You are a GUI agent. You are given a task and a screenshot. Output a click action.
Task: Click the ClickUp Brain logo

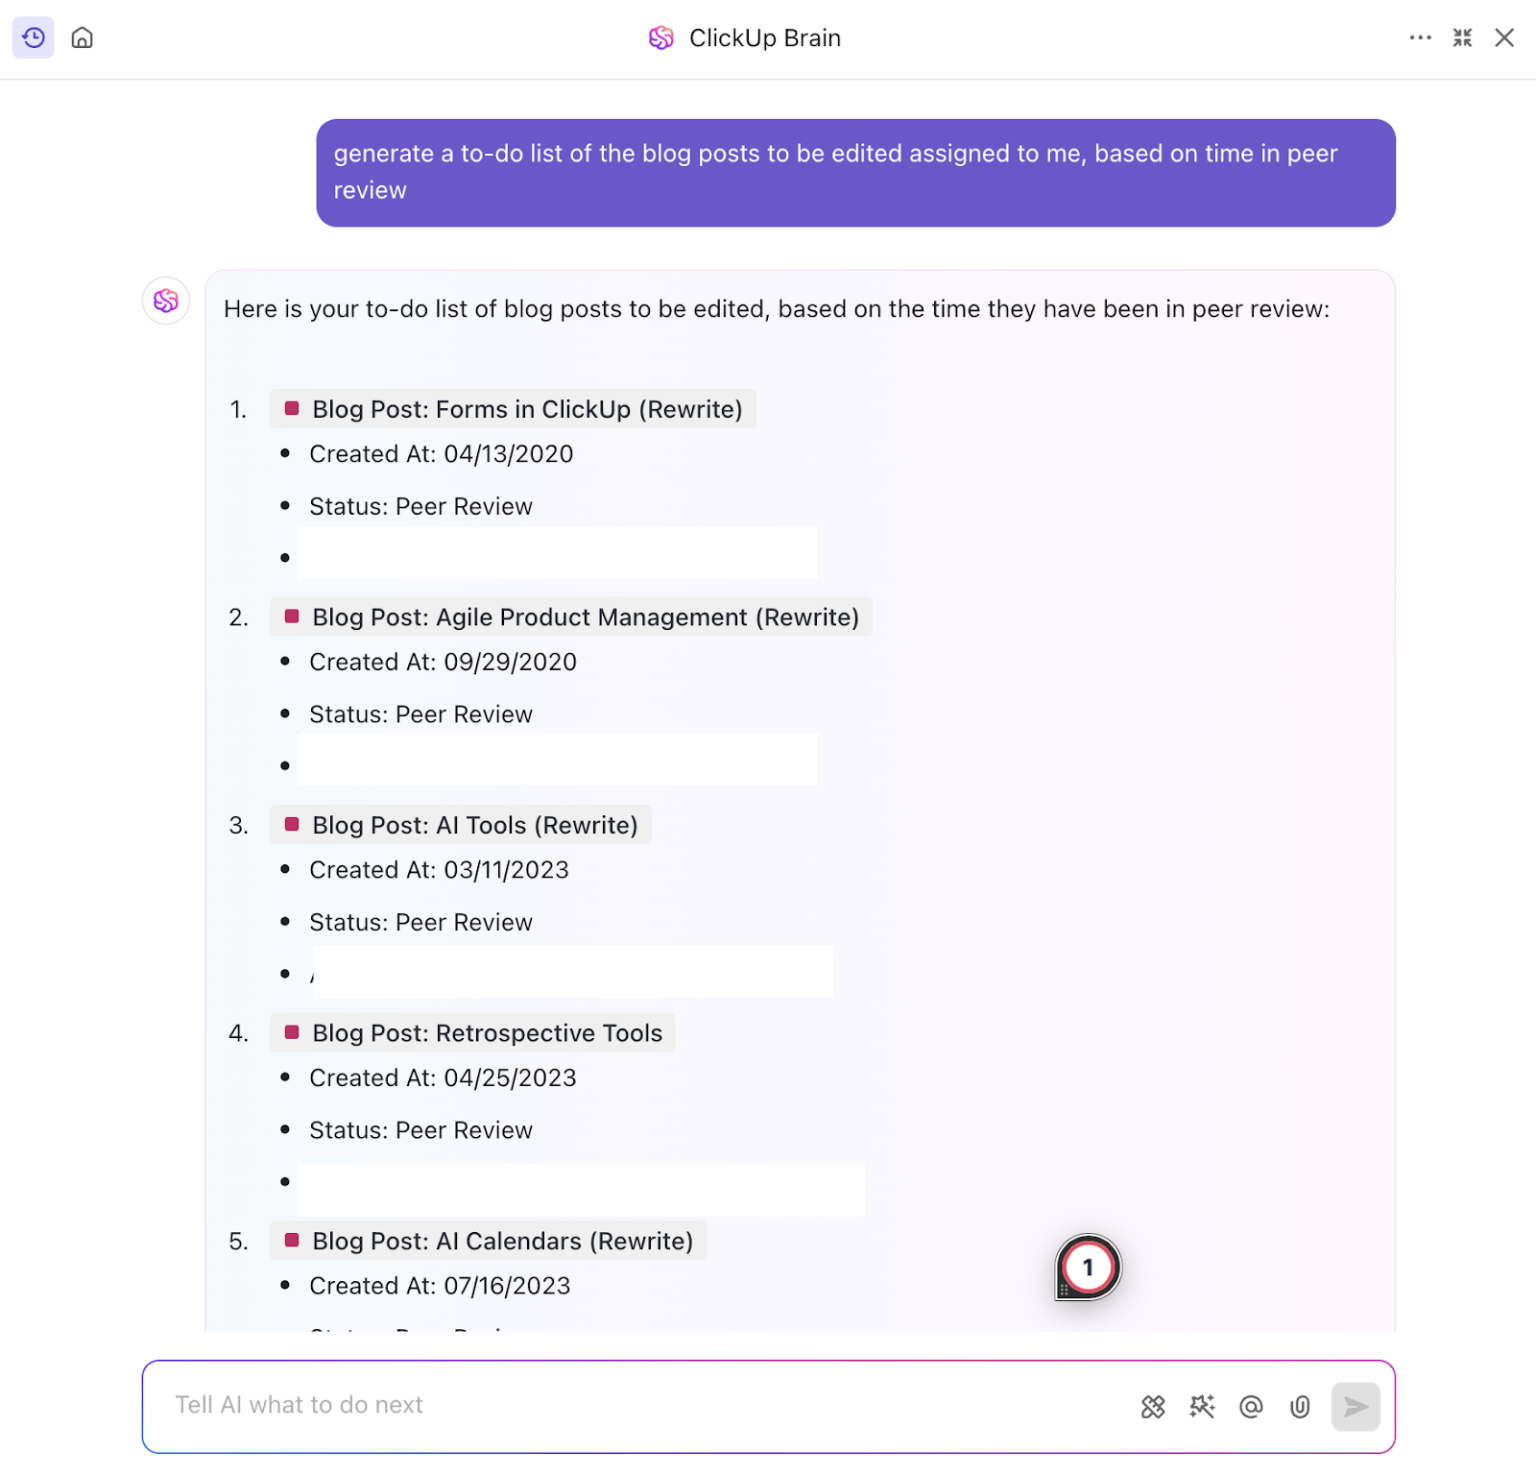(661, 37)
